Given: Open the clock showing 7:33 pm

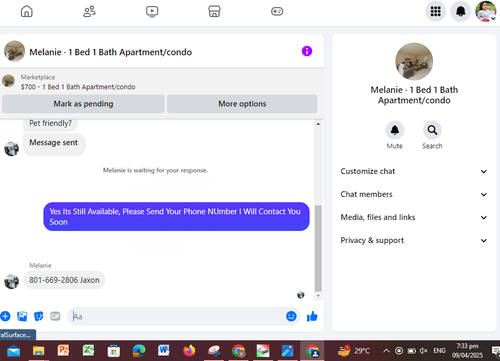Looking at the screenshot, I should (x=467, y=351).
